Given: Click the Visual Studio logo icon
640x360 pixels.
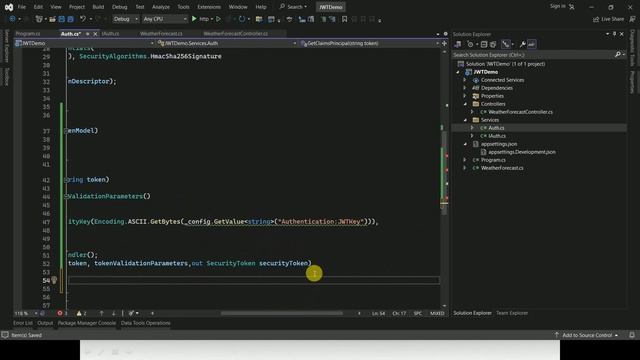Looking at the screenshot, I should (9, 7).
